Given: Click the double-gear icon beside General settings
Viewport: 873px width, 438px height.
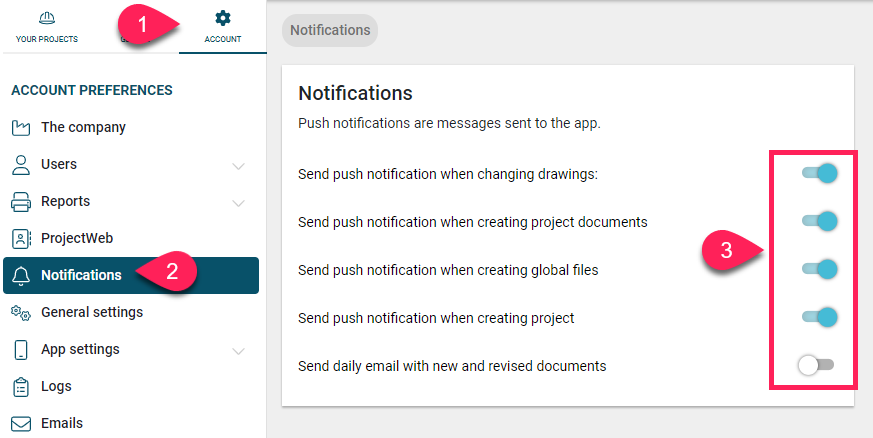Looking at the screenshot, I should [21, 313].
